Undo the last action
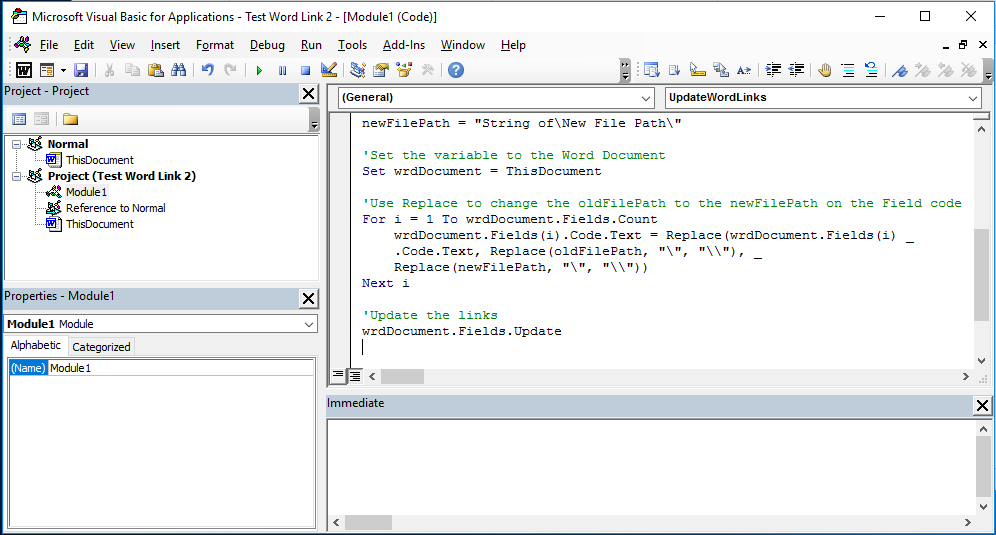This screenshot has height=535, width=996. [x=208, y=70]
